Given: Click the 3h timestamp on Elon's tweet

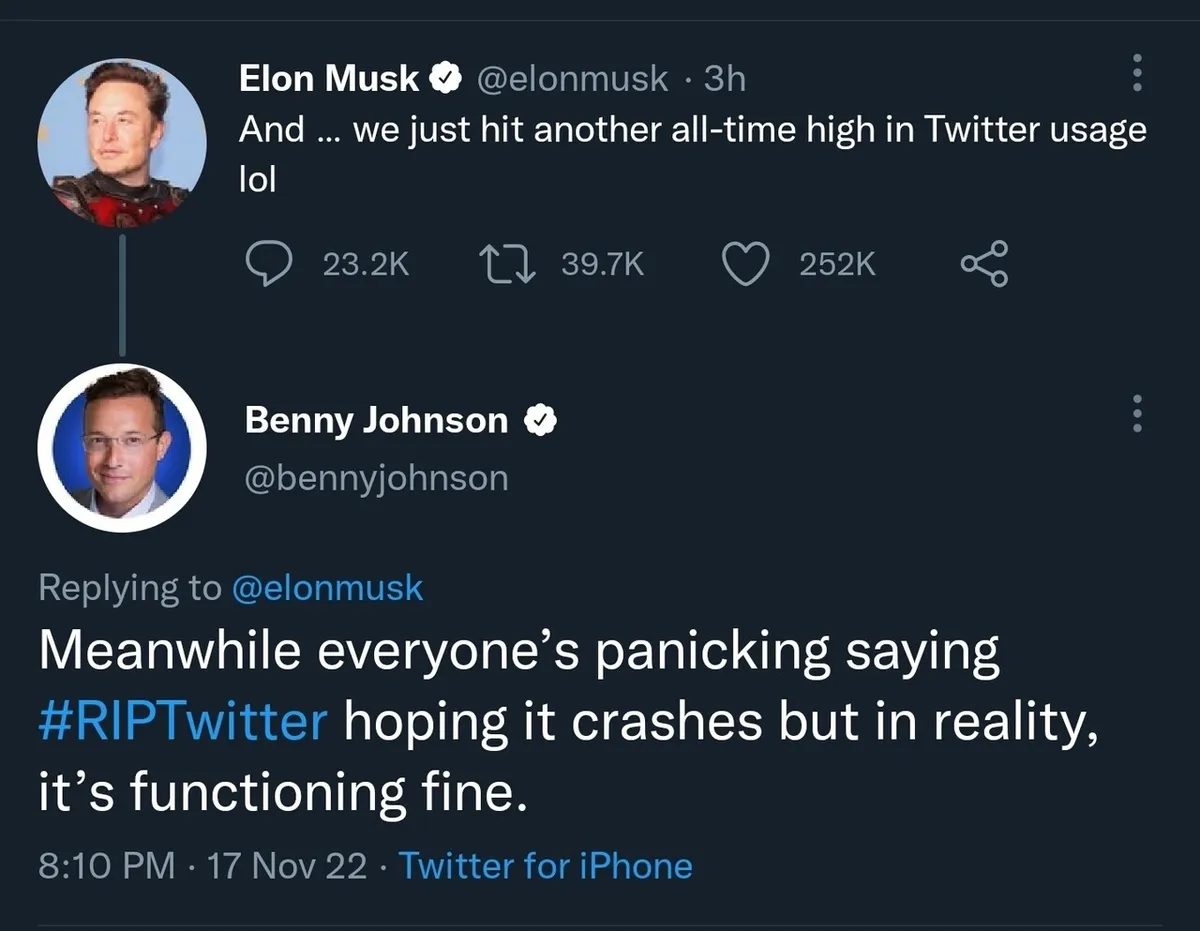Looking at the screenshot, I should [x=725, y=78].
